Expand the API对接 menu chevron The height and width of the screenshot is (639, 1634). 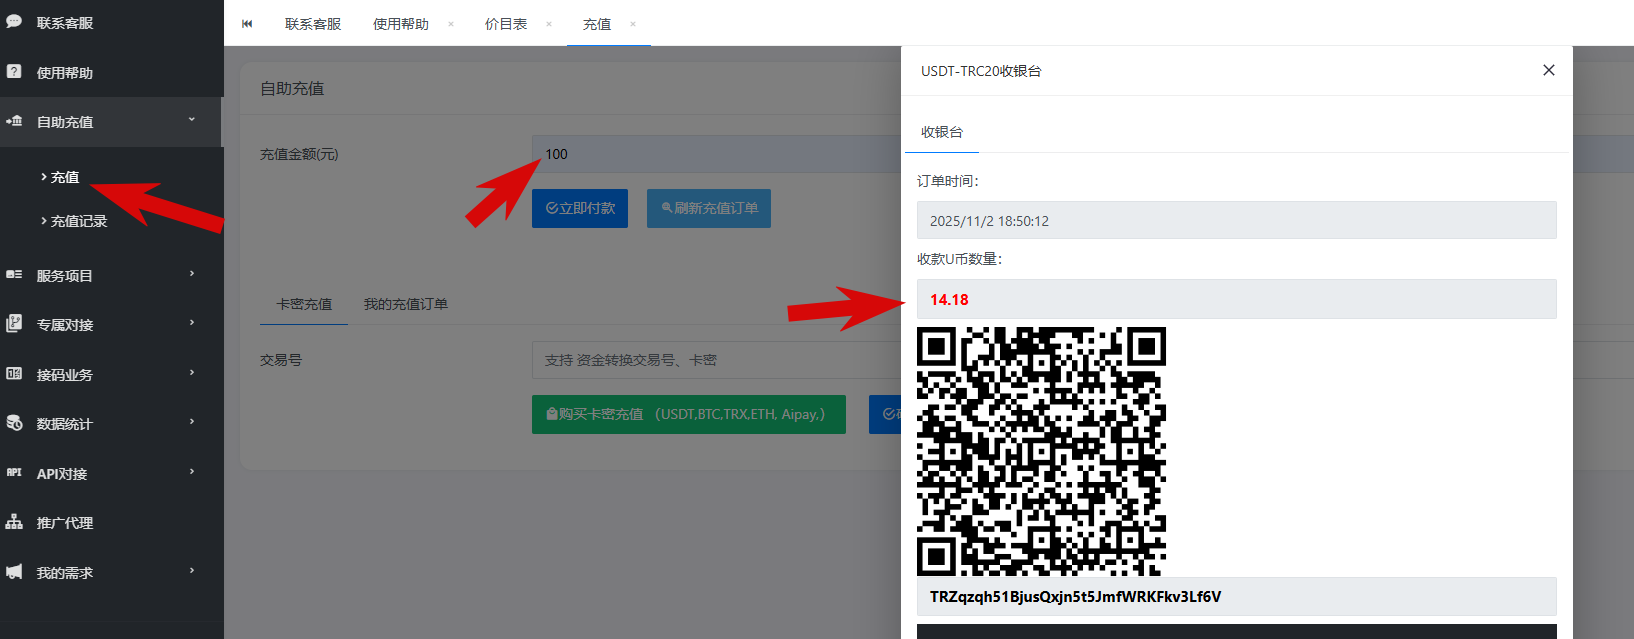tap(192, 471)
